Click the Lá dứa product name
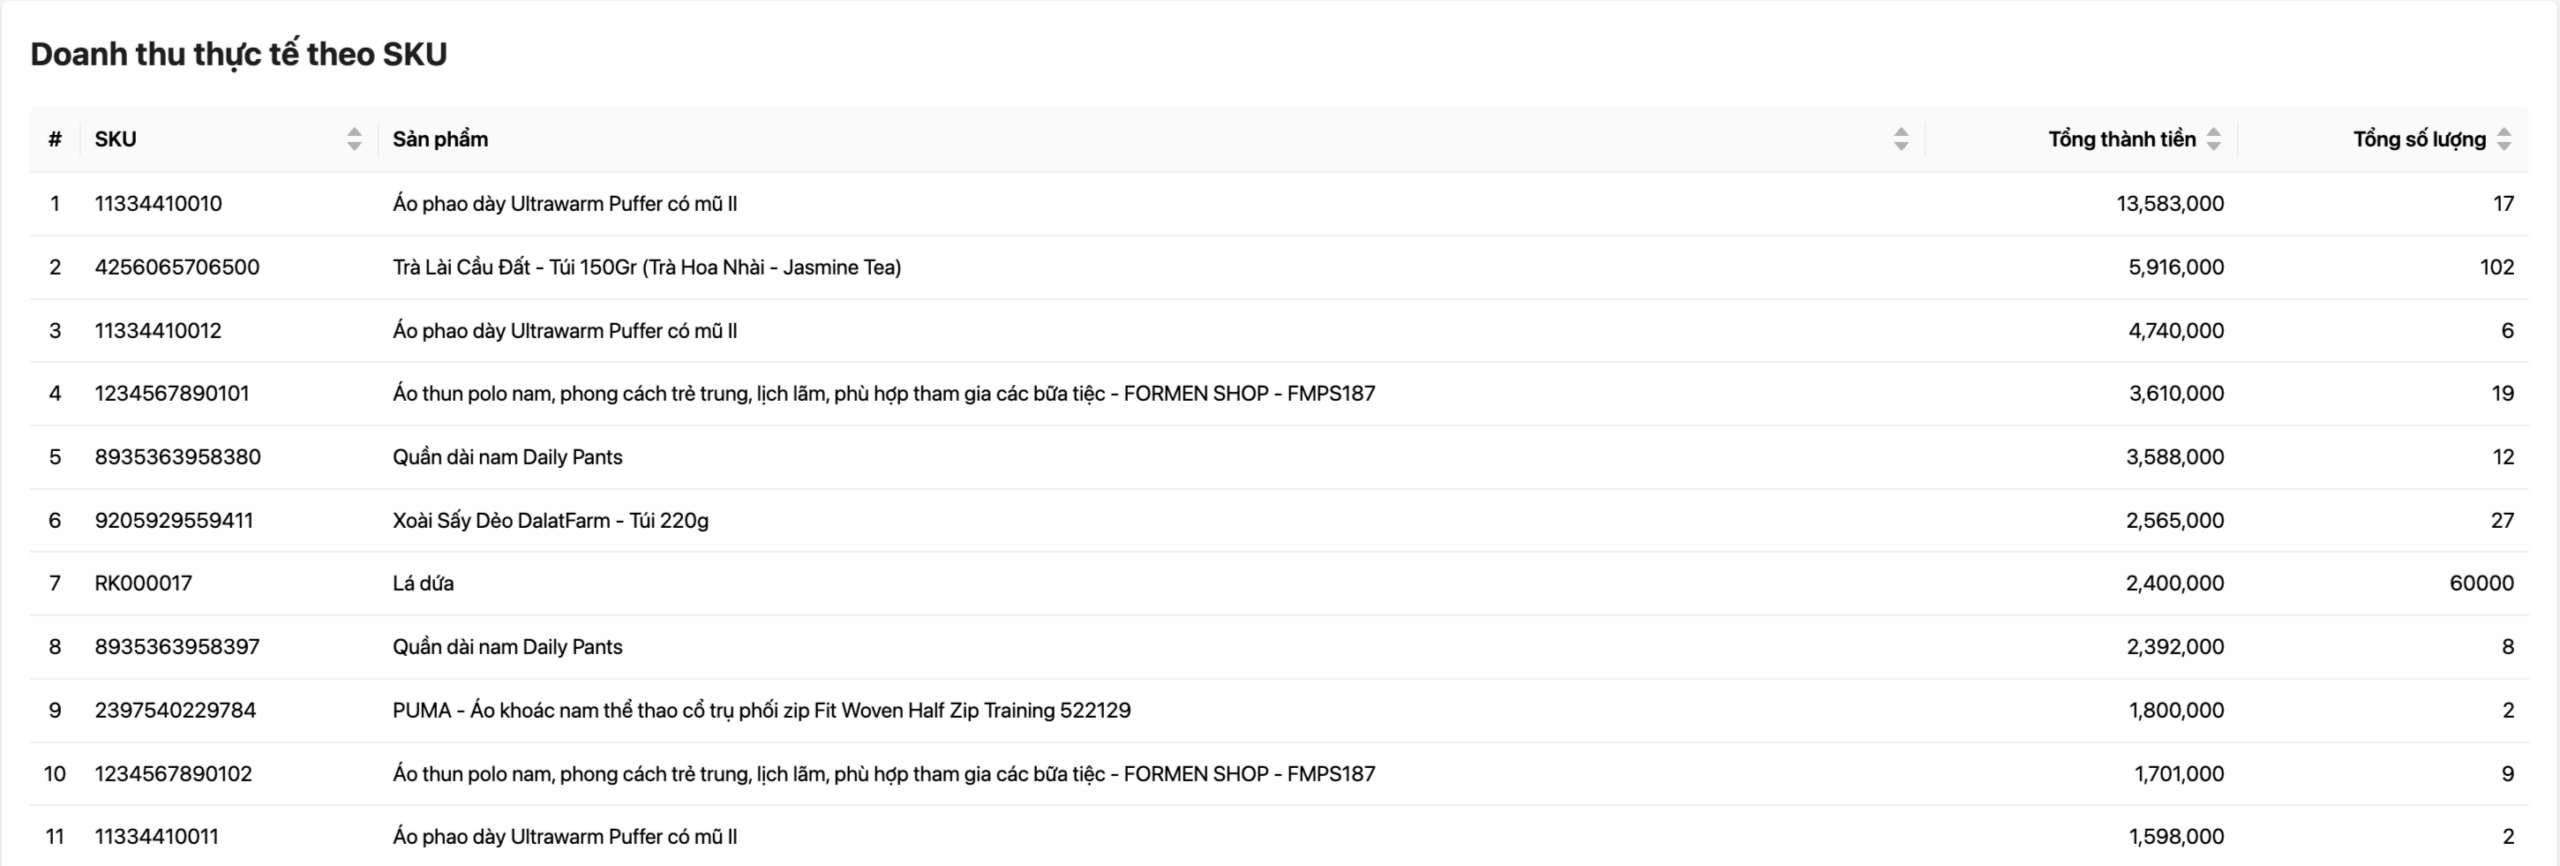 [x=423, y=583]
